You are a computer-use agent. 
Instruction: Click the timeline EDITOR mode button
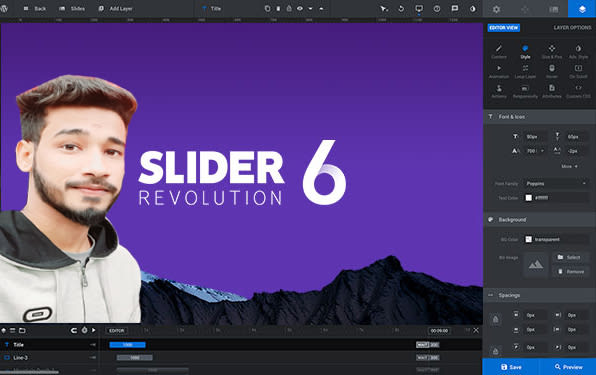point(117,331)
